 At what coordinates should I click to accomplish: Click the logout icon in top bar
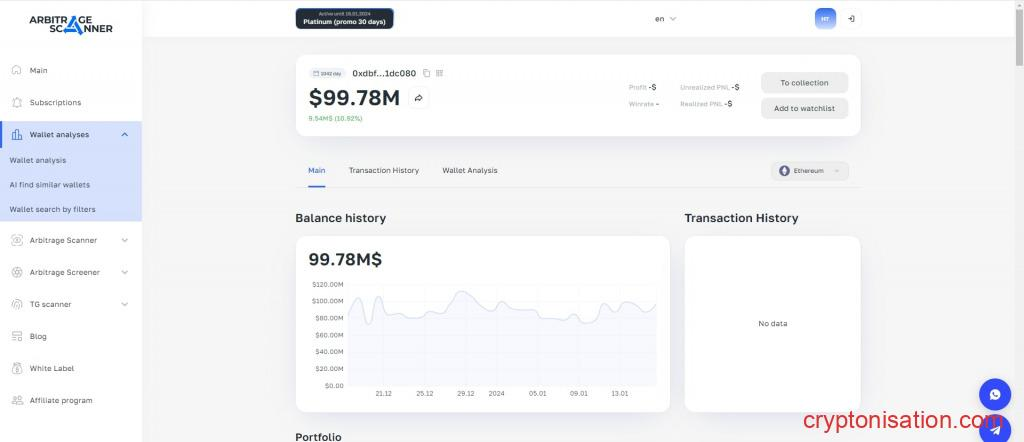tap(851, 19)
